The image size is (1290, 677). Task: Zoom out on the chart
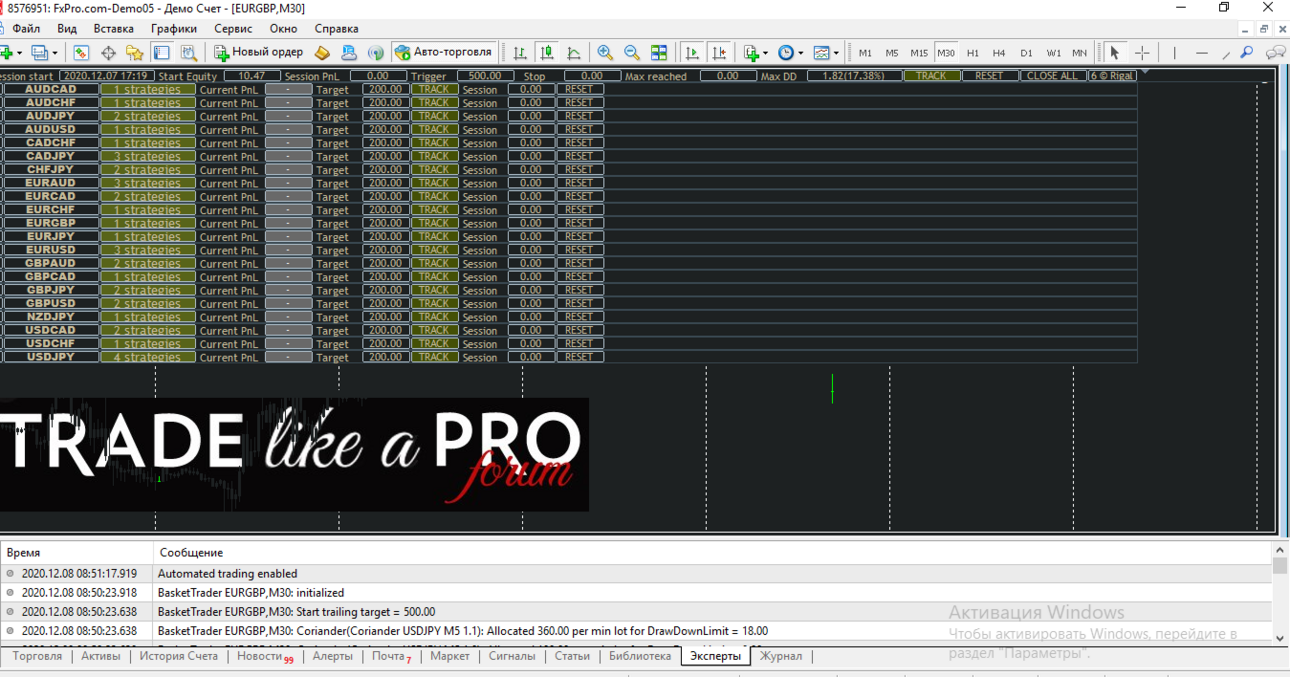632,53
